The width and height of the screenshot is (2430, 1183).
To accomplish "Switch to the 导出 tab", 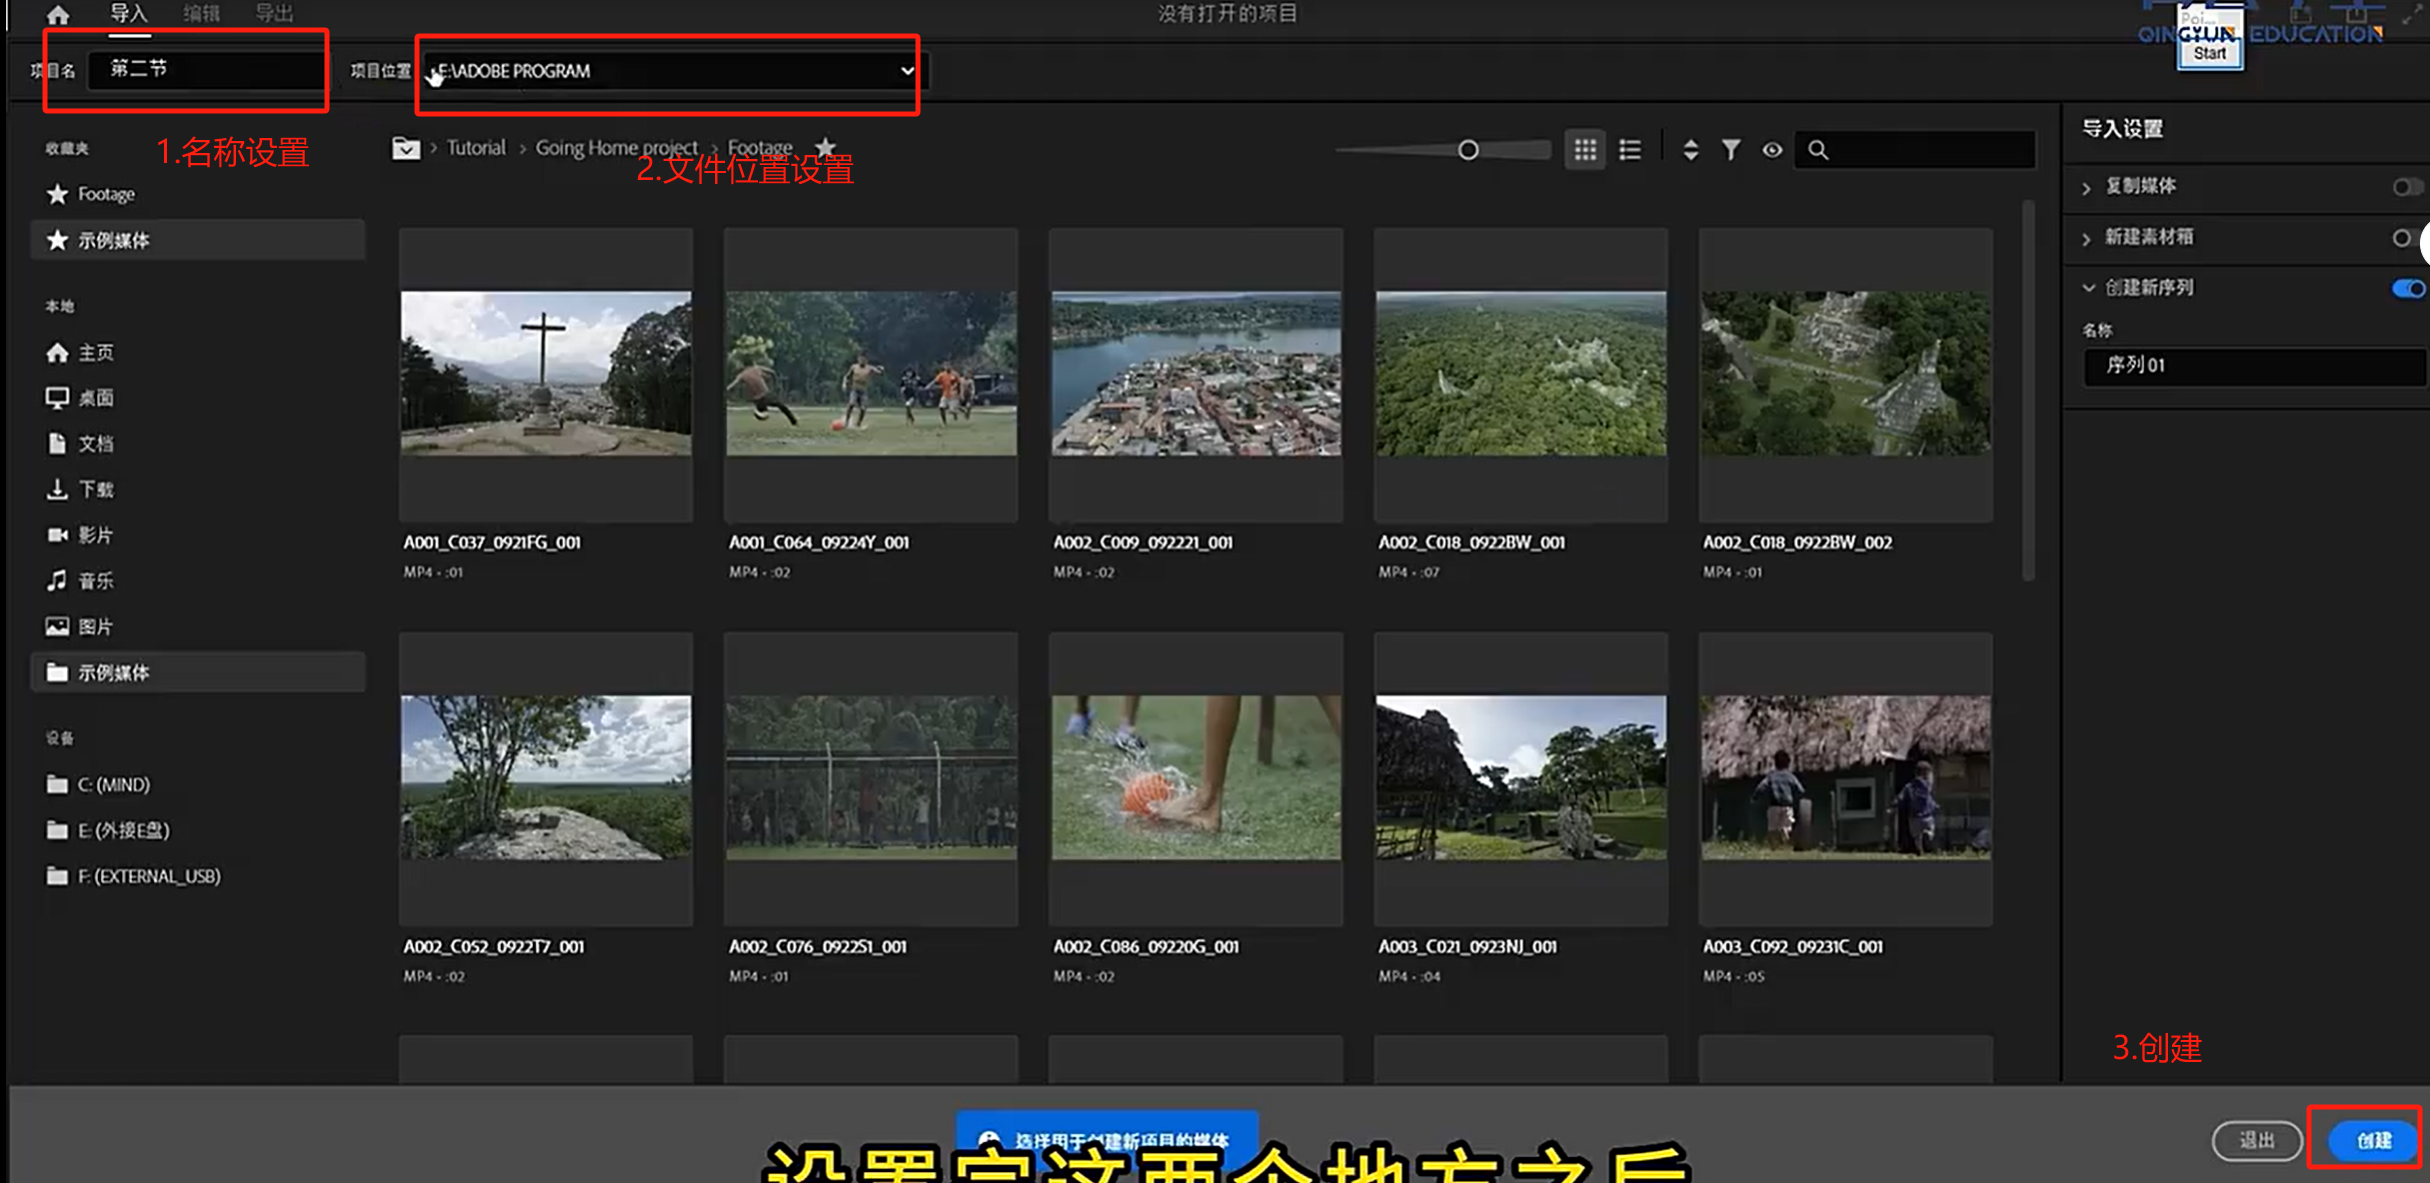I will coord(274,14).
